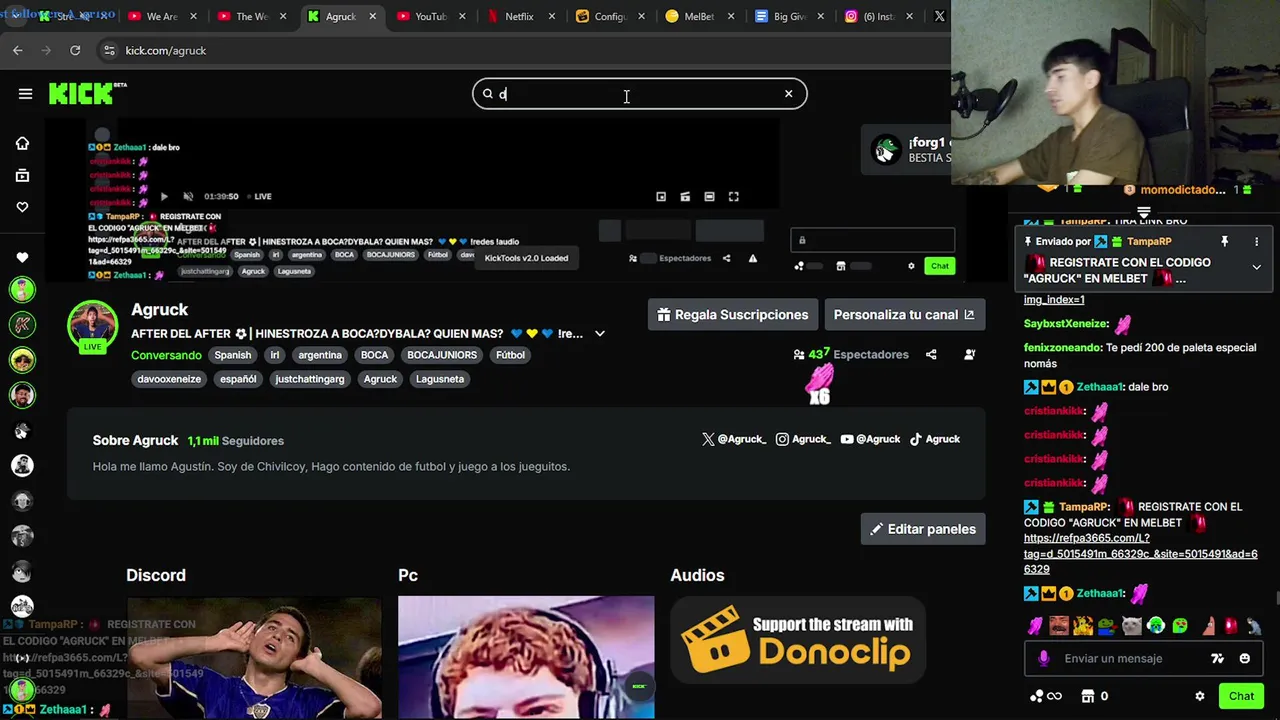This screenshot has width=1280, height=720.
Task: Expand the pinned chat message chevron
Action: [1256, 267]
